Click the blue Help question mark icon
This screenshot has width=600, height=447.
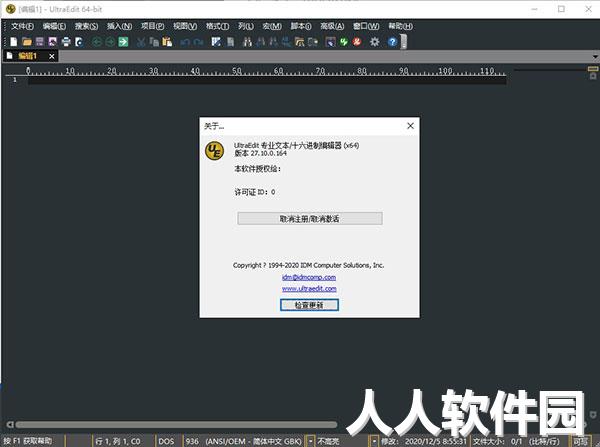coord(392,42)
